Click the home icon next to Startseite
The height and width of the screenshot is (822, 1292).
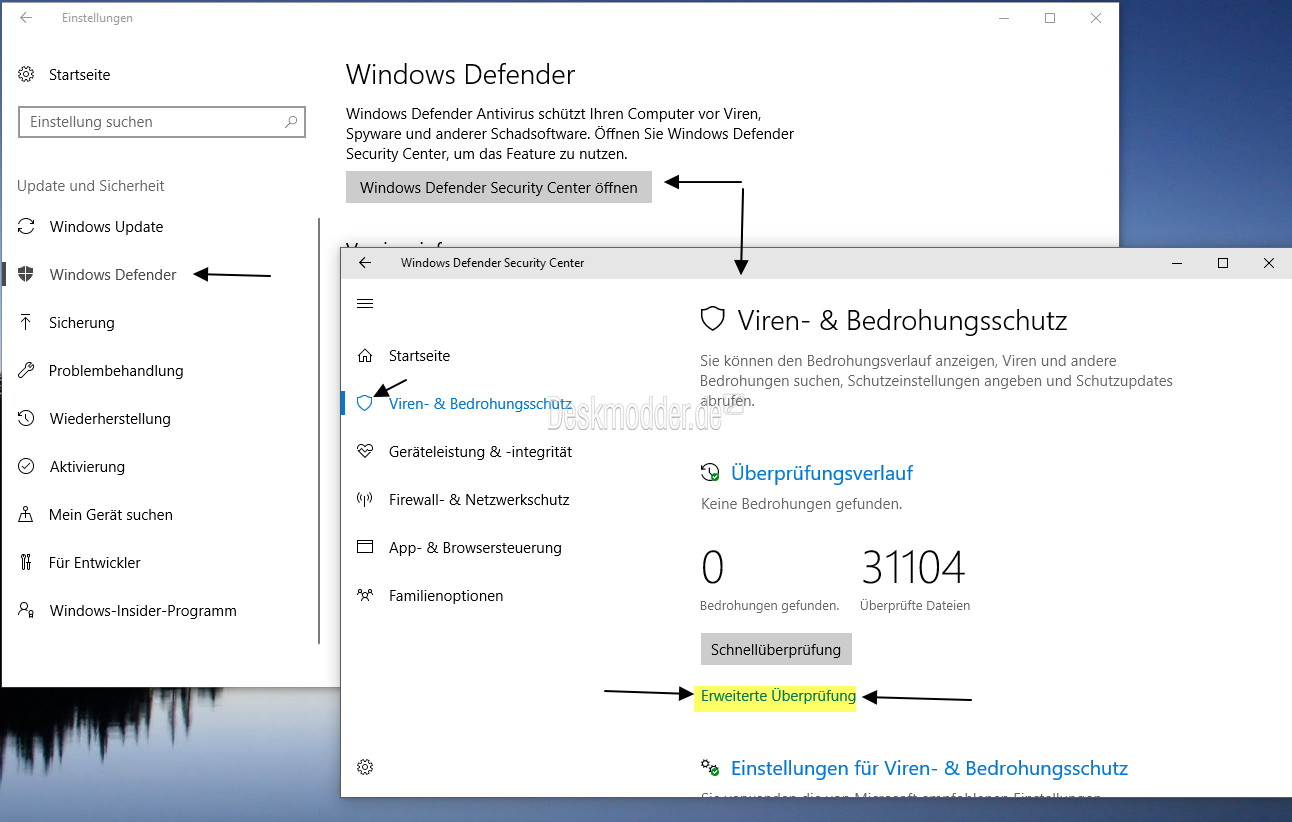click(365, 356)
